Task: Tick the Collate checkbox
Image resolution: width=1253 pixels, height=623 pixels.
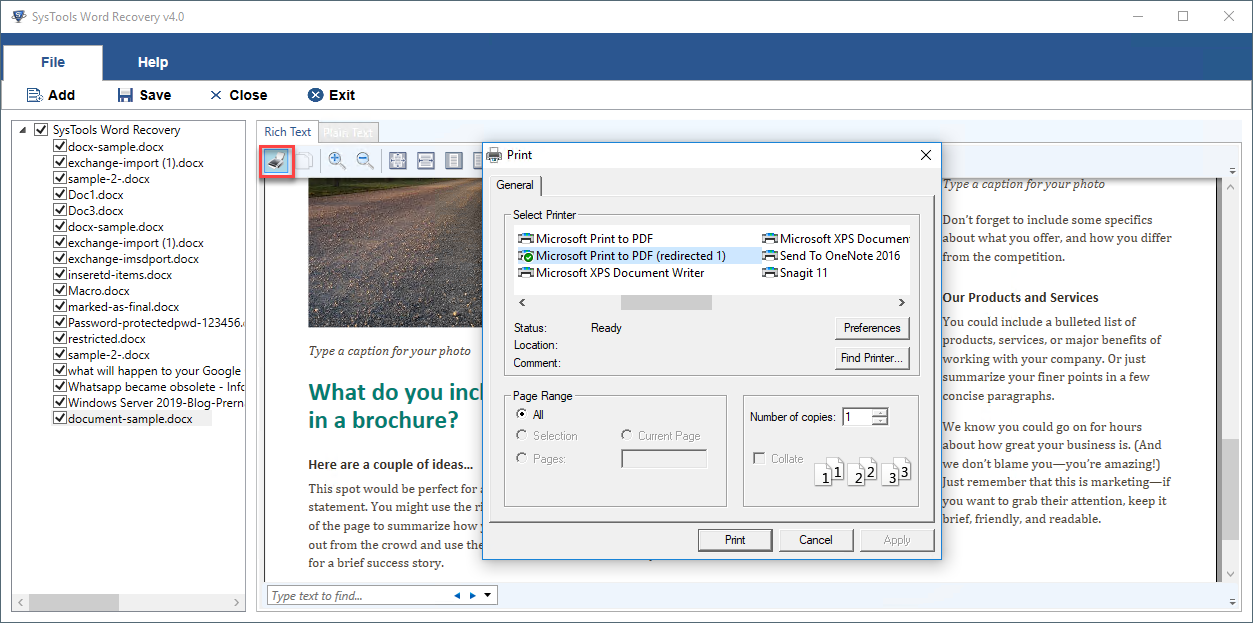Action: point(758,458)
